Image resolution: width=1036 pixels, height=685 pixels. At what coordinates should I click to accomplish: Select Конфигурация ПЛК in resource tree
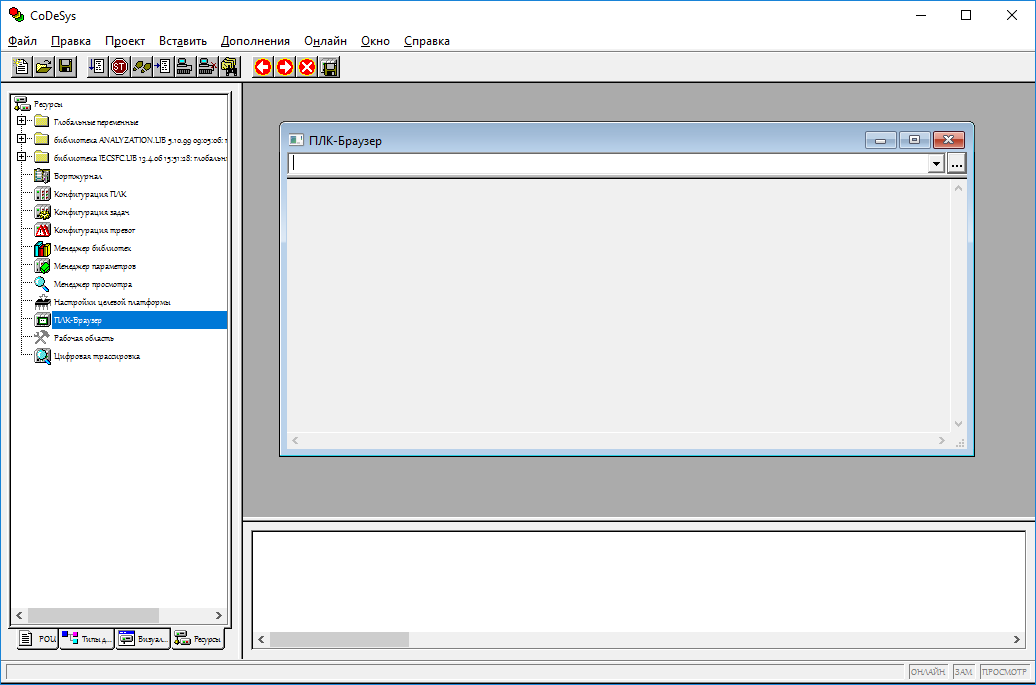click(90, 194)
